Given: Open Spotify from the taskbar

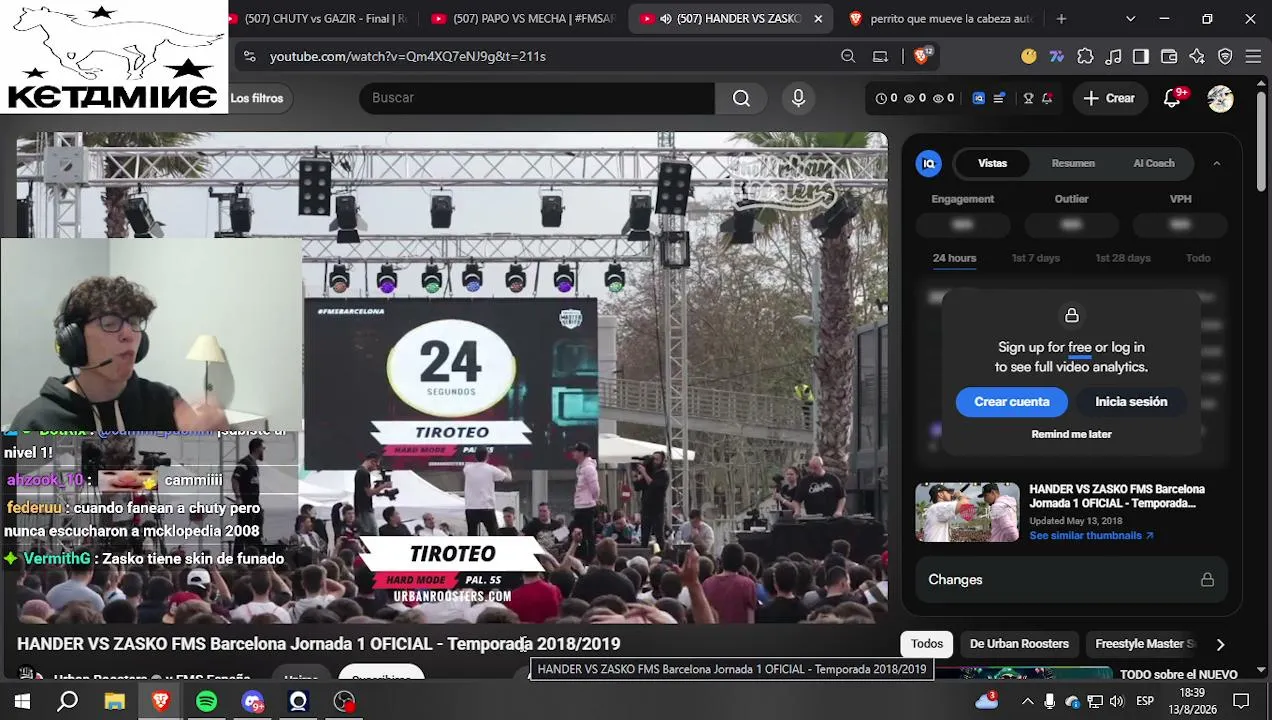Looking at the screenshot, I should 206,701.
